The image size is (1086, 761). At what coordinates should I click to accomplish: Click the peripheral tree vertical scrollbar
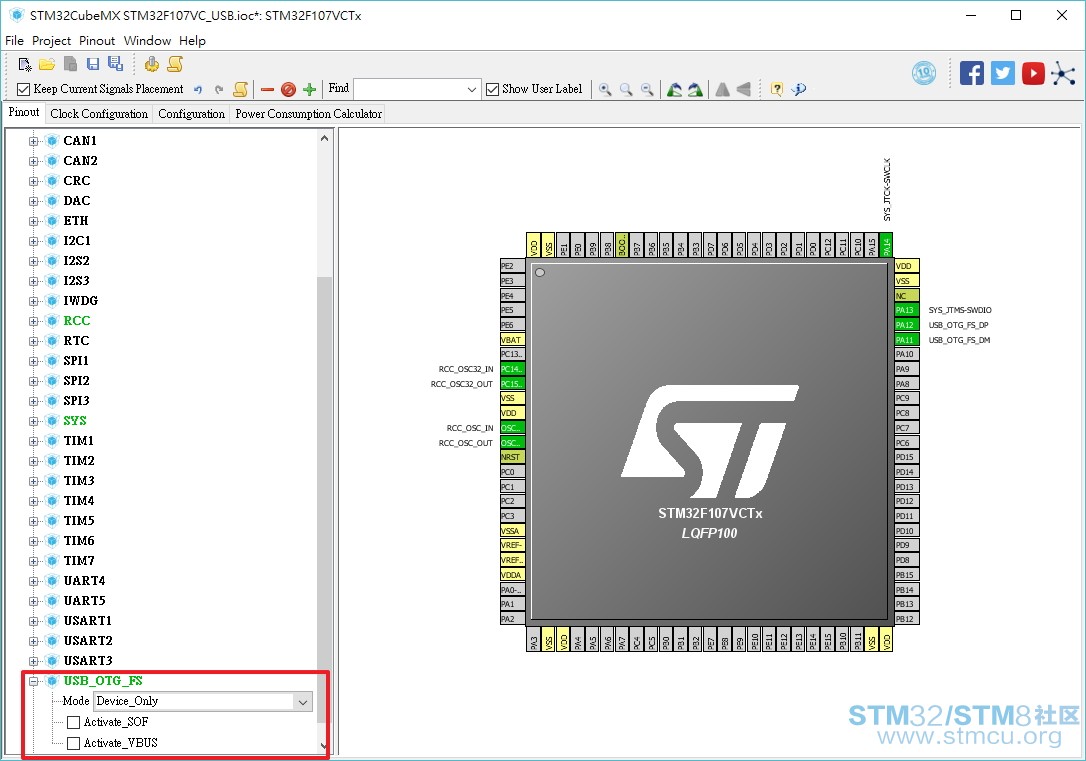(324, 499)
